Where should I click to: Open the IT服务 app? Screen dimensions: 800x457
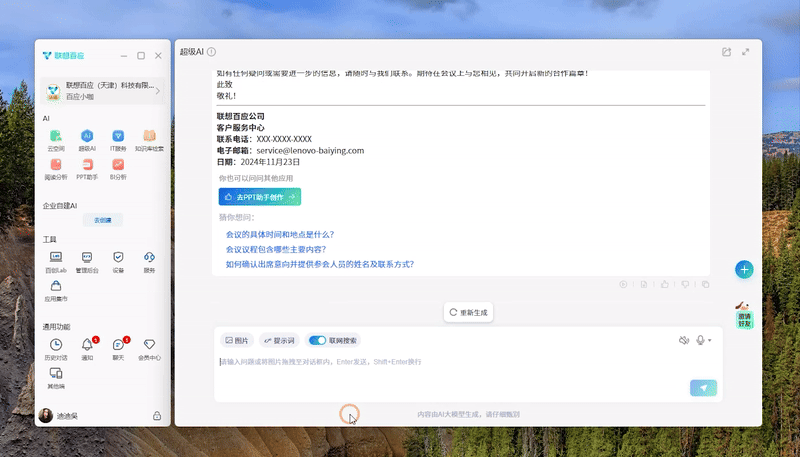point(118,140)
